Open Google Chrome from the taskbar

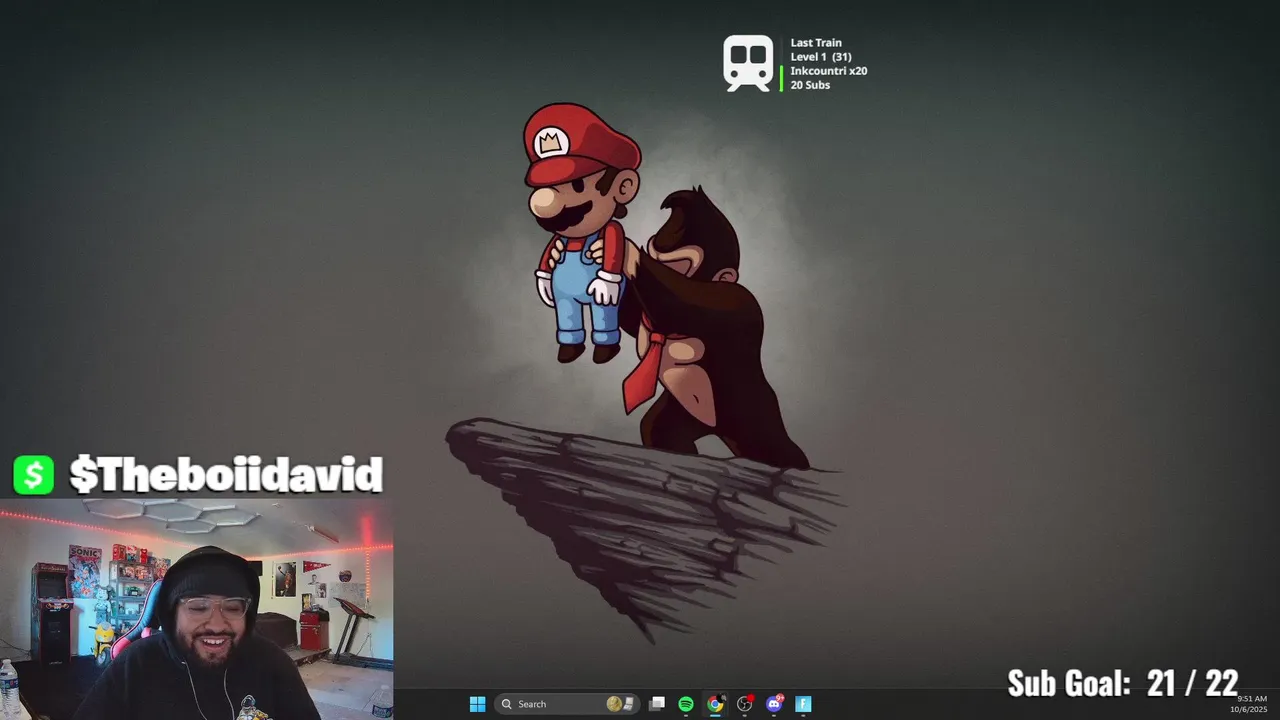point(715,704)
